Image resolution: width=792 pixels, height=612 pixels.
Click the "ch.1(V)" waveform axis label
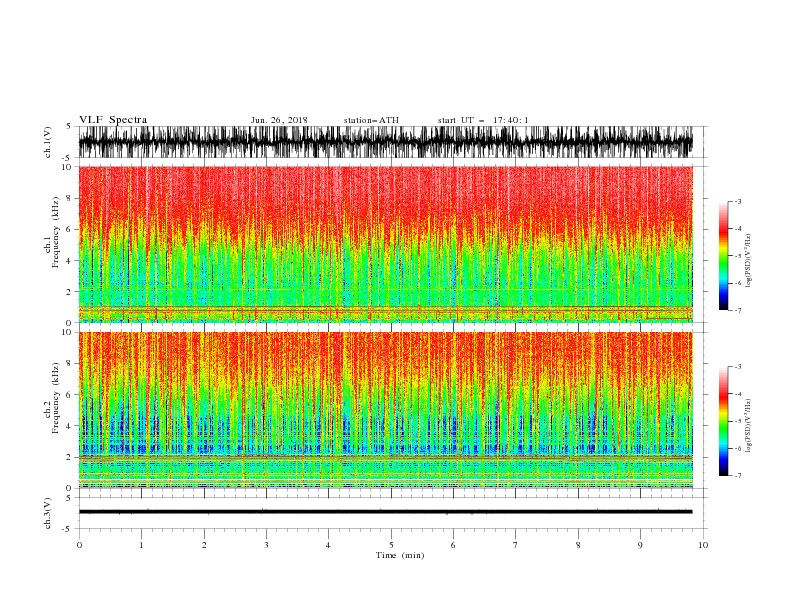click(48, 142)
